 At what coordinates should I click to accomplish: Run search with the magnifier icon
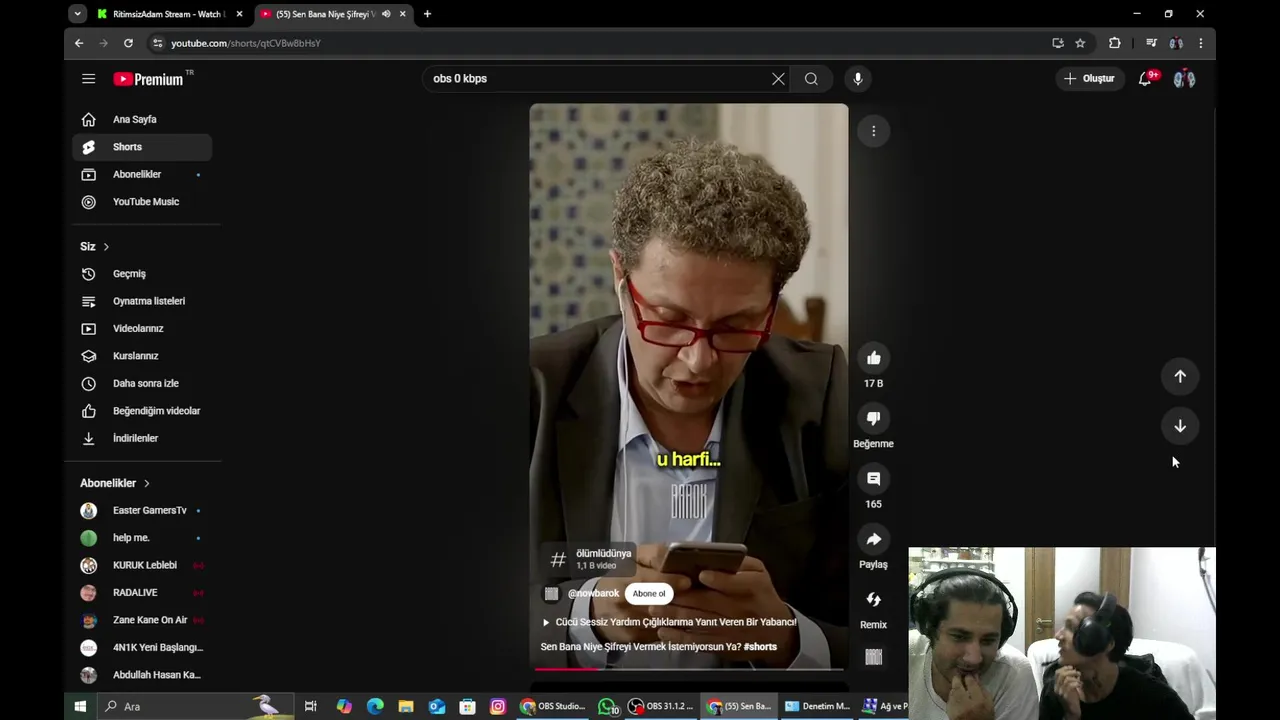(811, 79)
